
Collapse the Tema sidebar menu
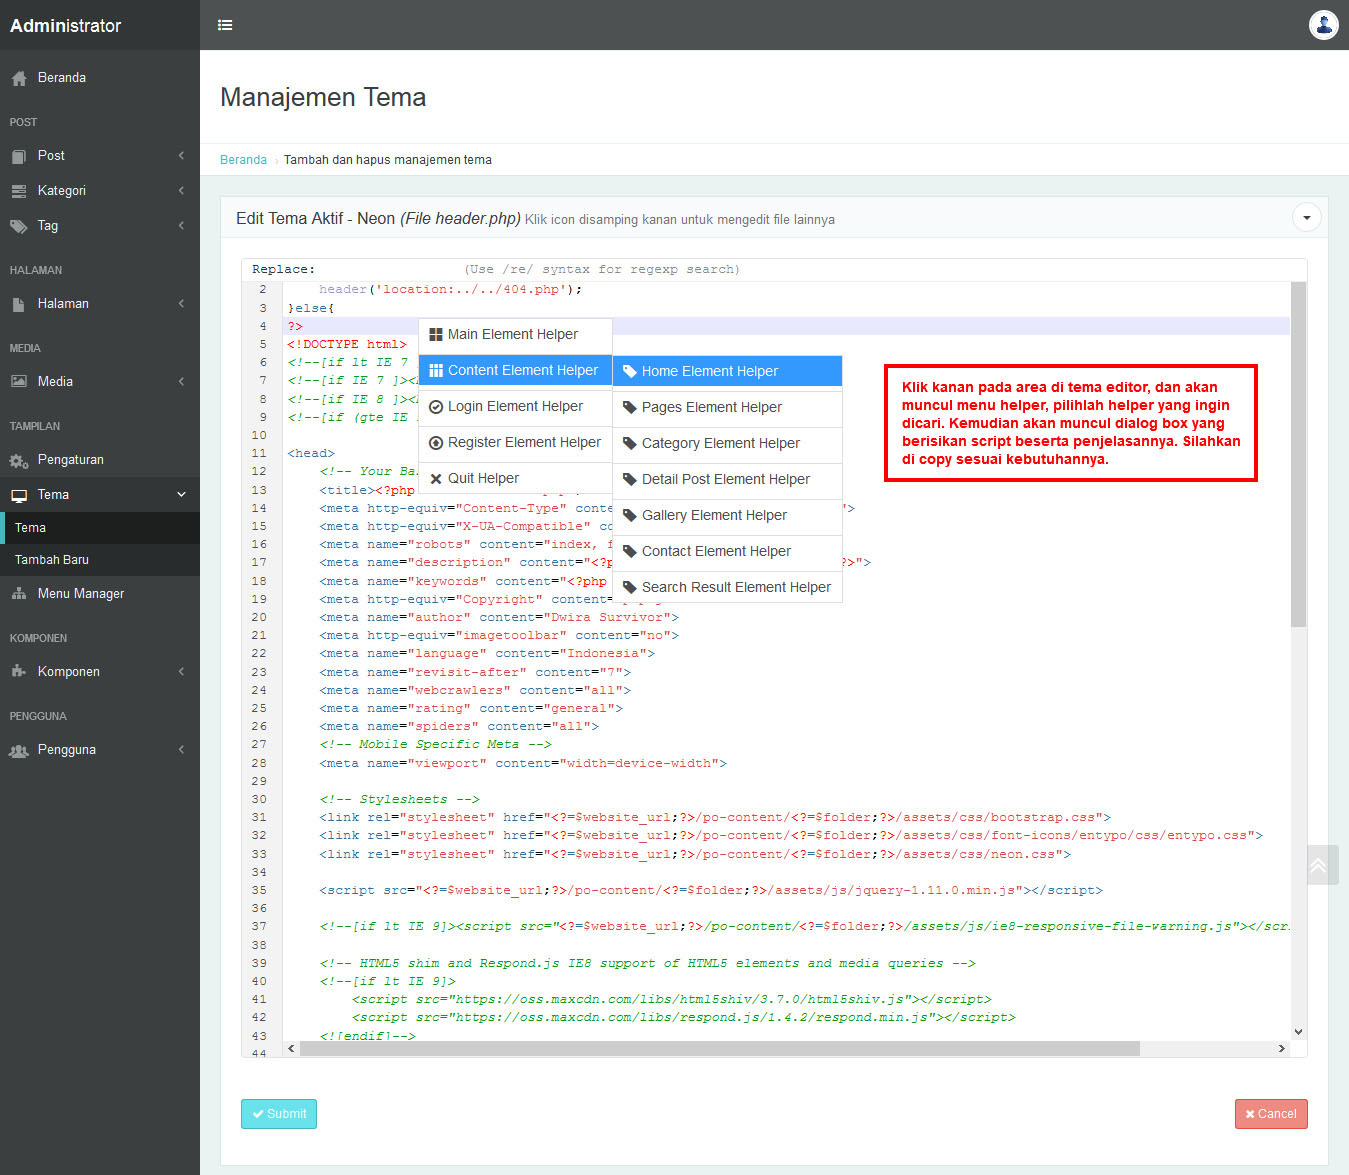click(x=181, y=495)
